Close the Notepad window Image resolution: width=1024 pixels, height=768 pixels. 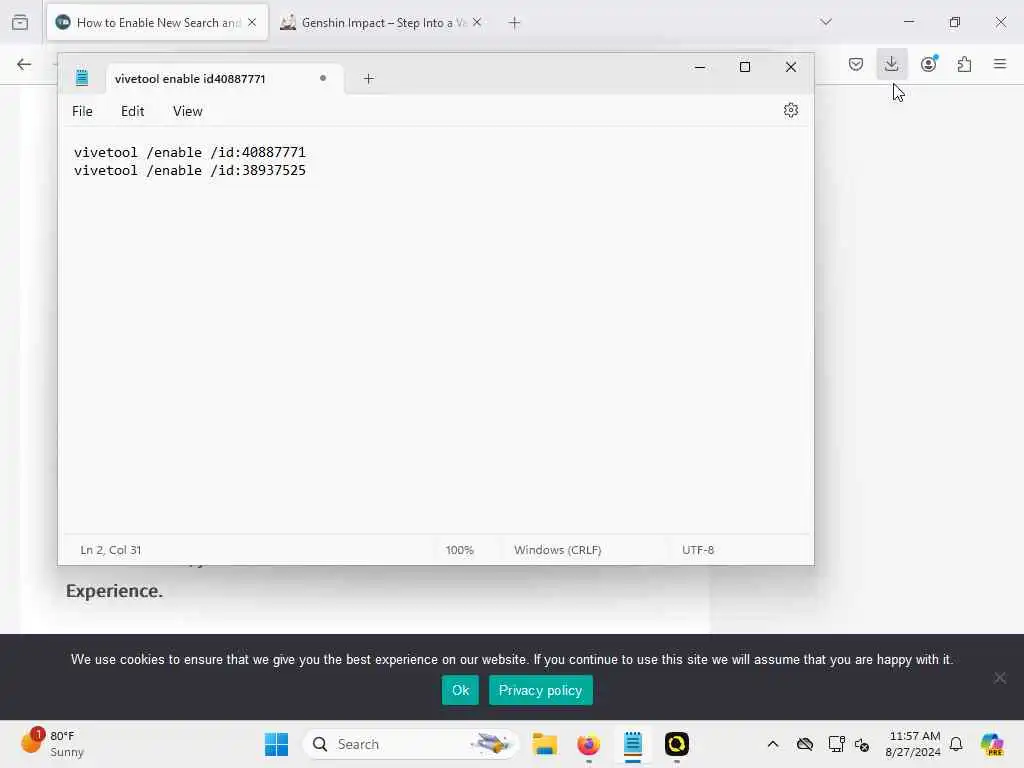790,67
